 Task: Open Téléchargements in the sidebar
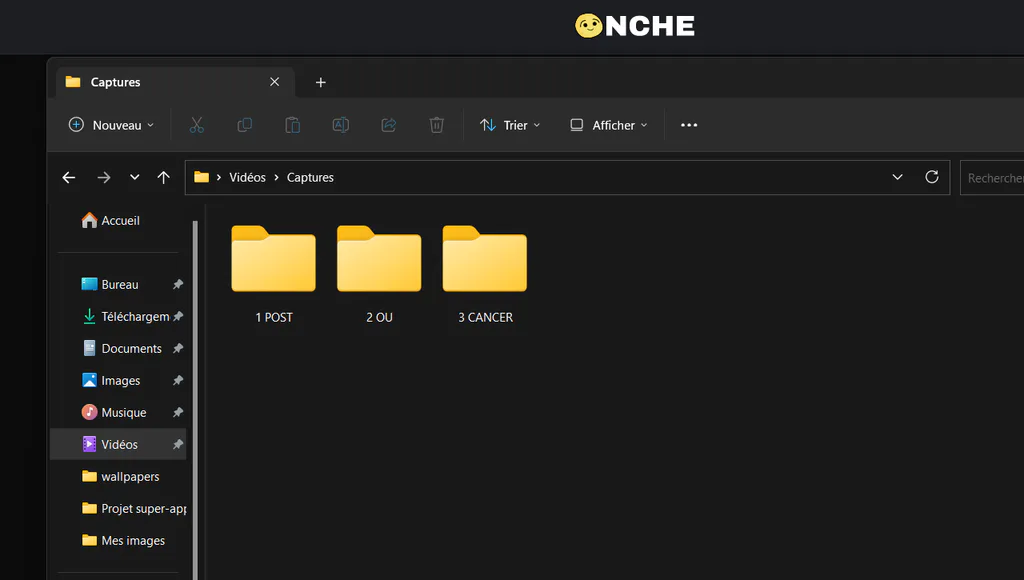(x=120, y=316)
